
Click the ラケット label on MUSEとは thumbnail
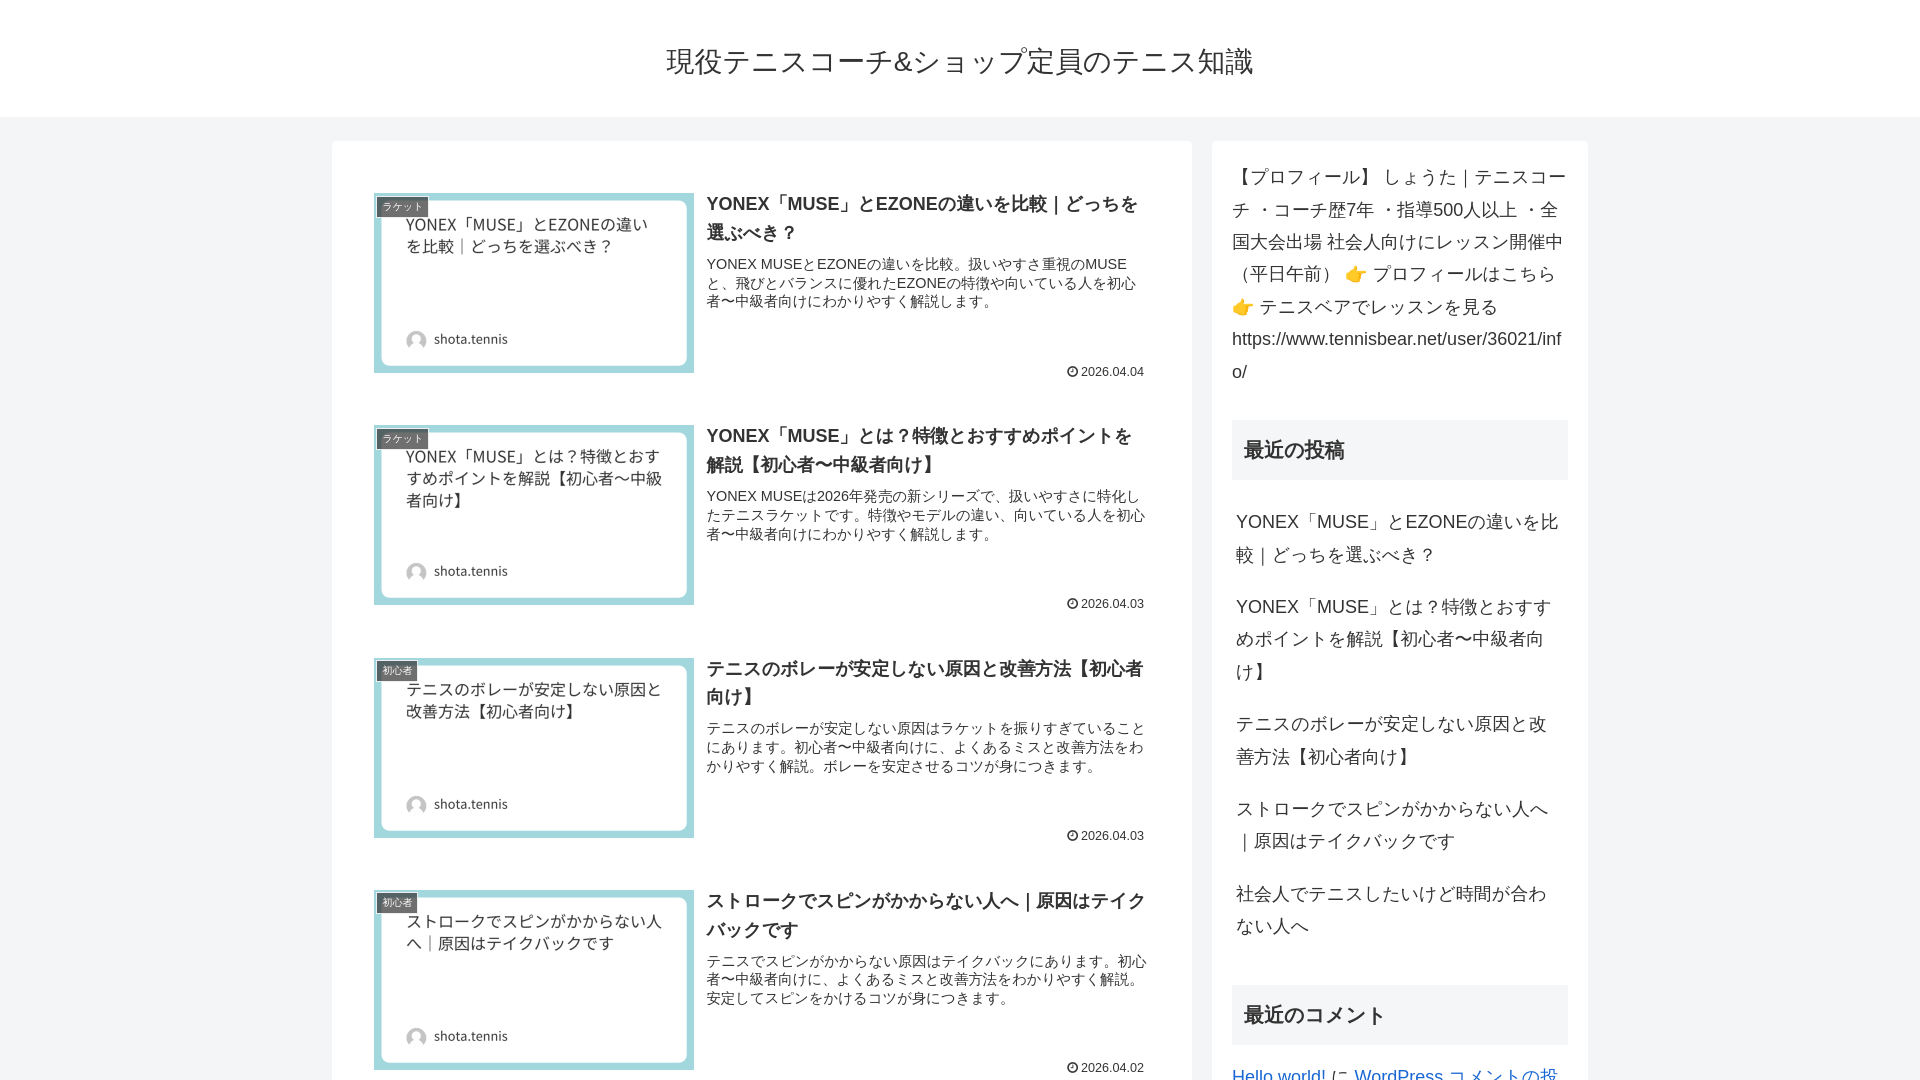[x=402, y=439]
